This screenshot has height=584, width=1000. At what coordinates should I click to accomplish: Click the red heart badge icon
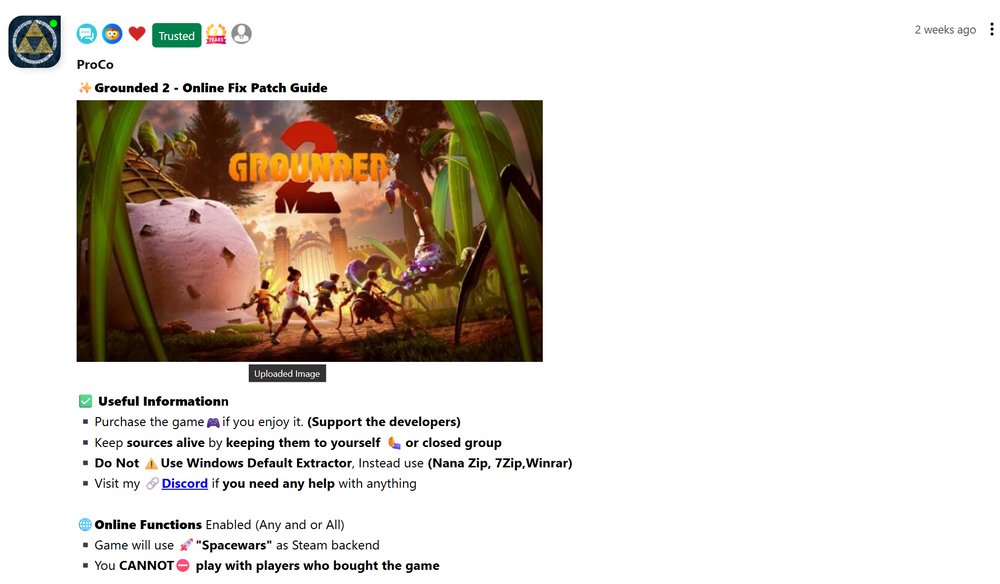[137, 34]
